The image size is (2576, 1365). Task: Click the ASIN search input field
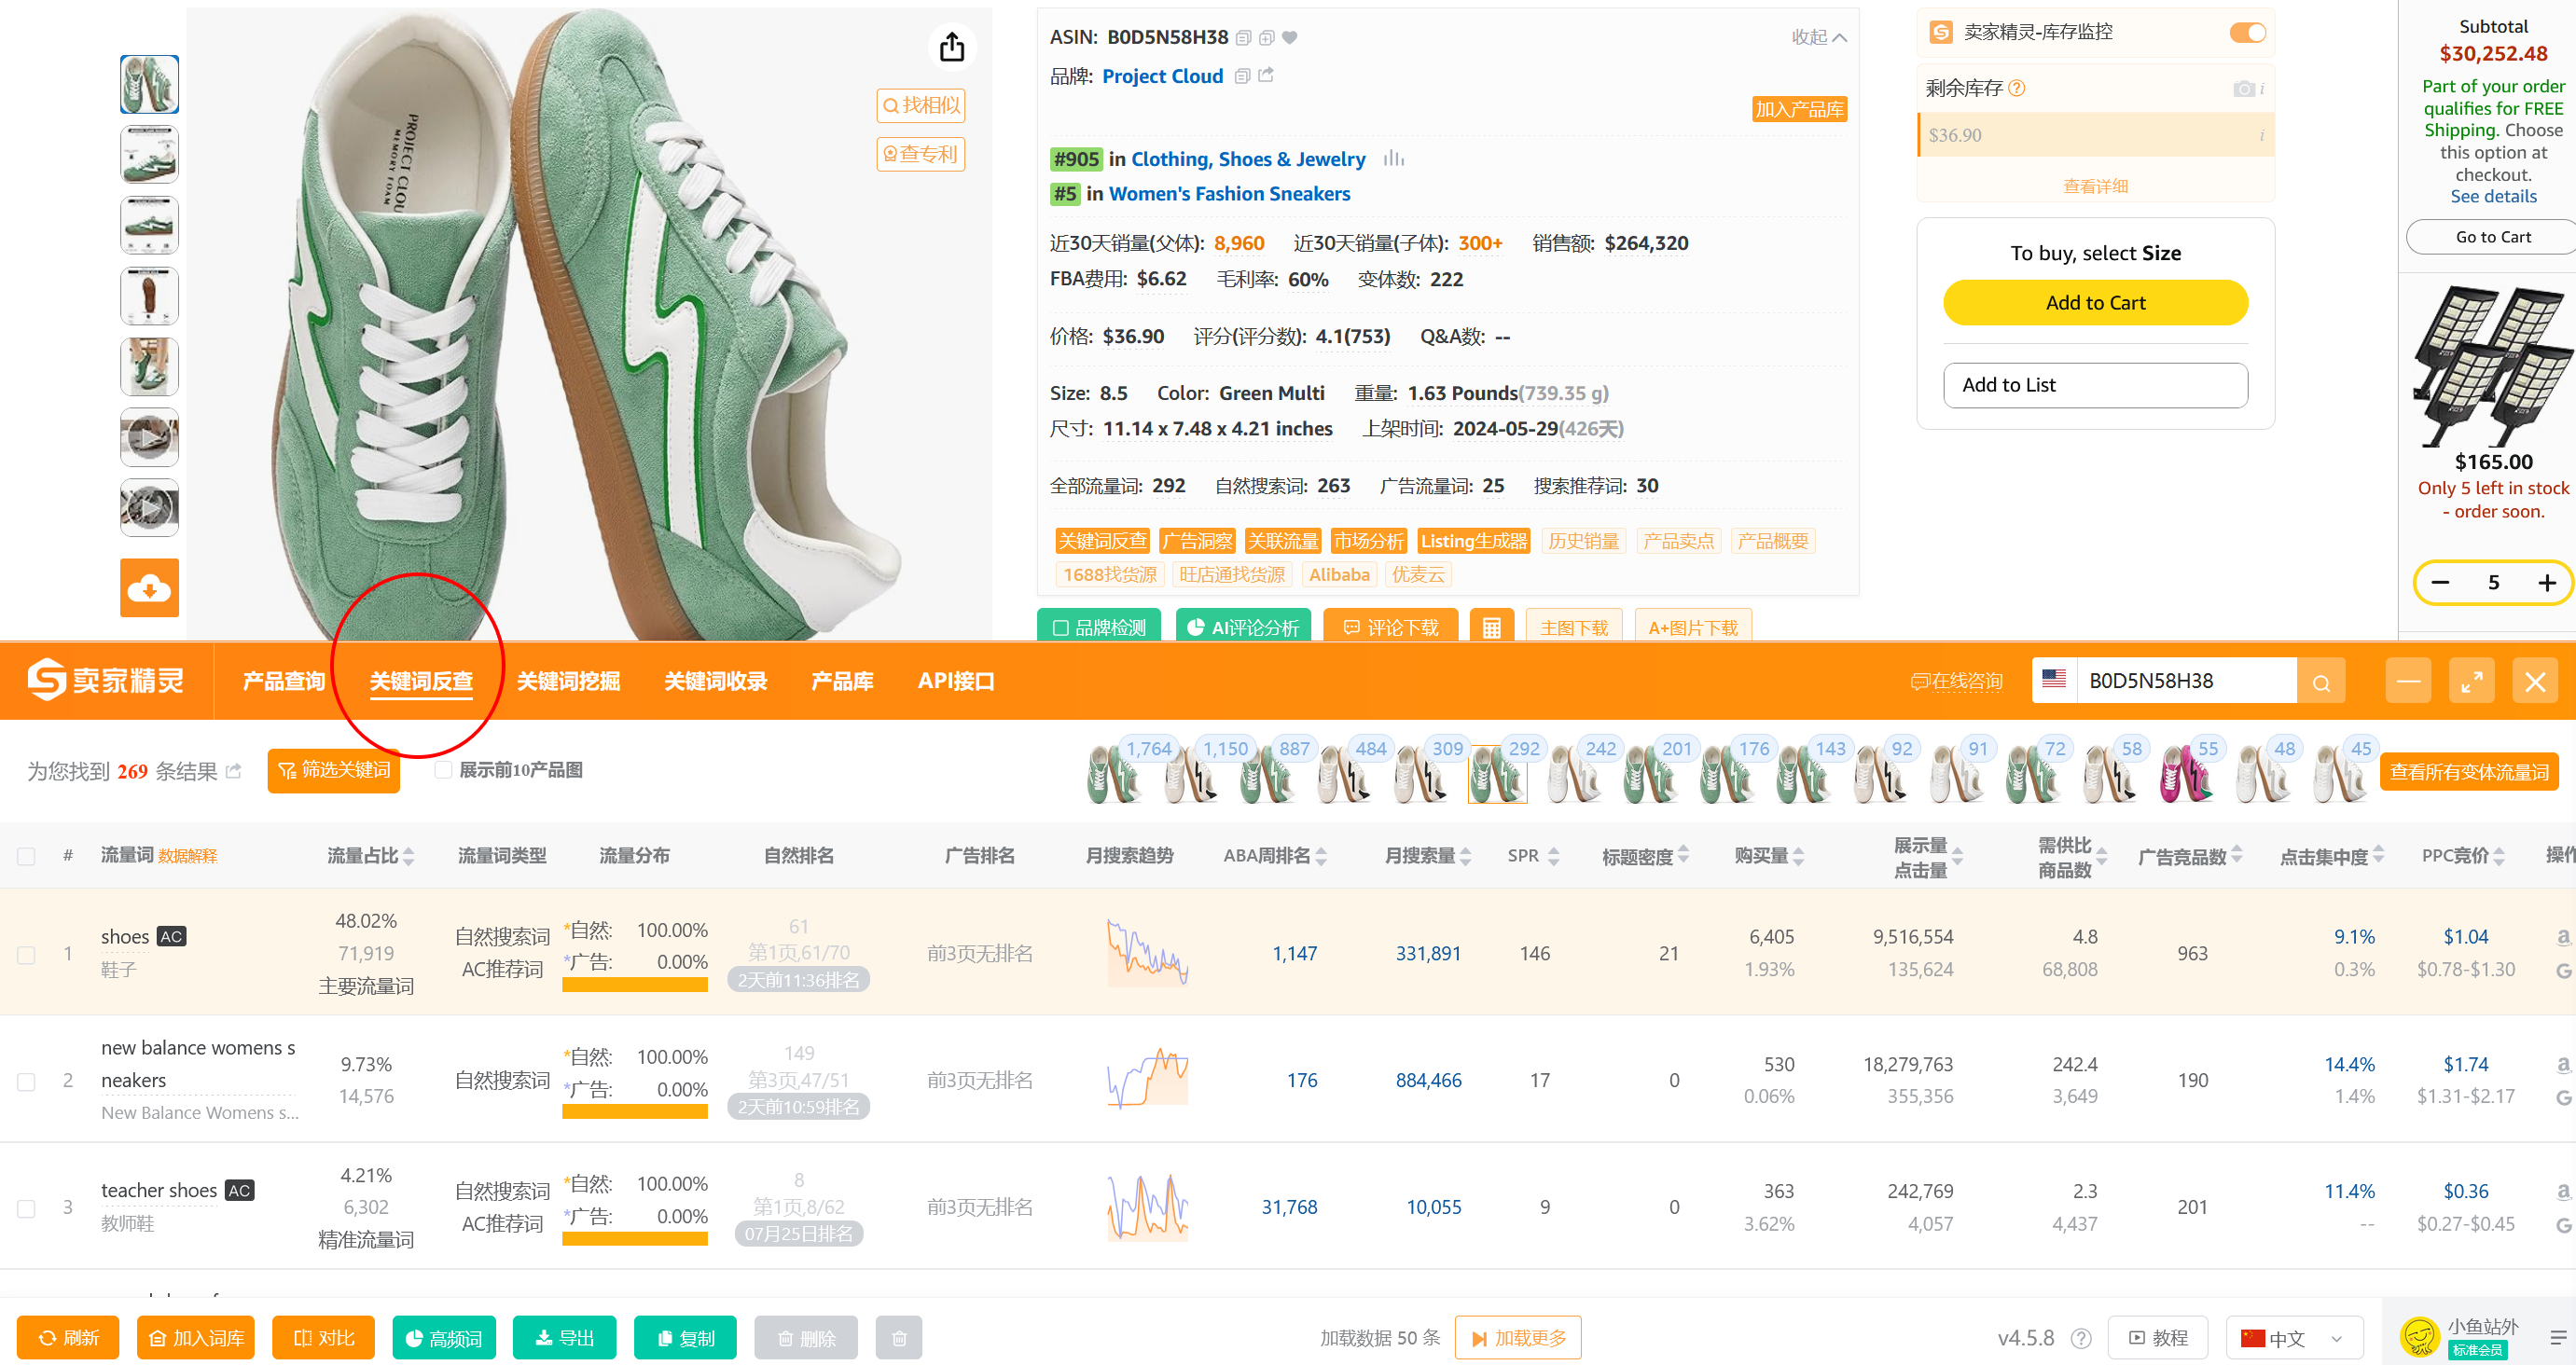click(x=2186, y=682)
